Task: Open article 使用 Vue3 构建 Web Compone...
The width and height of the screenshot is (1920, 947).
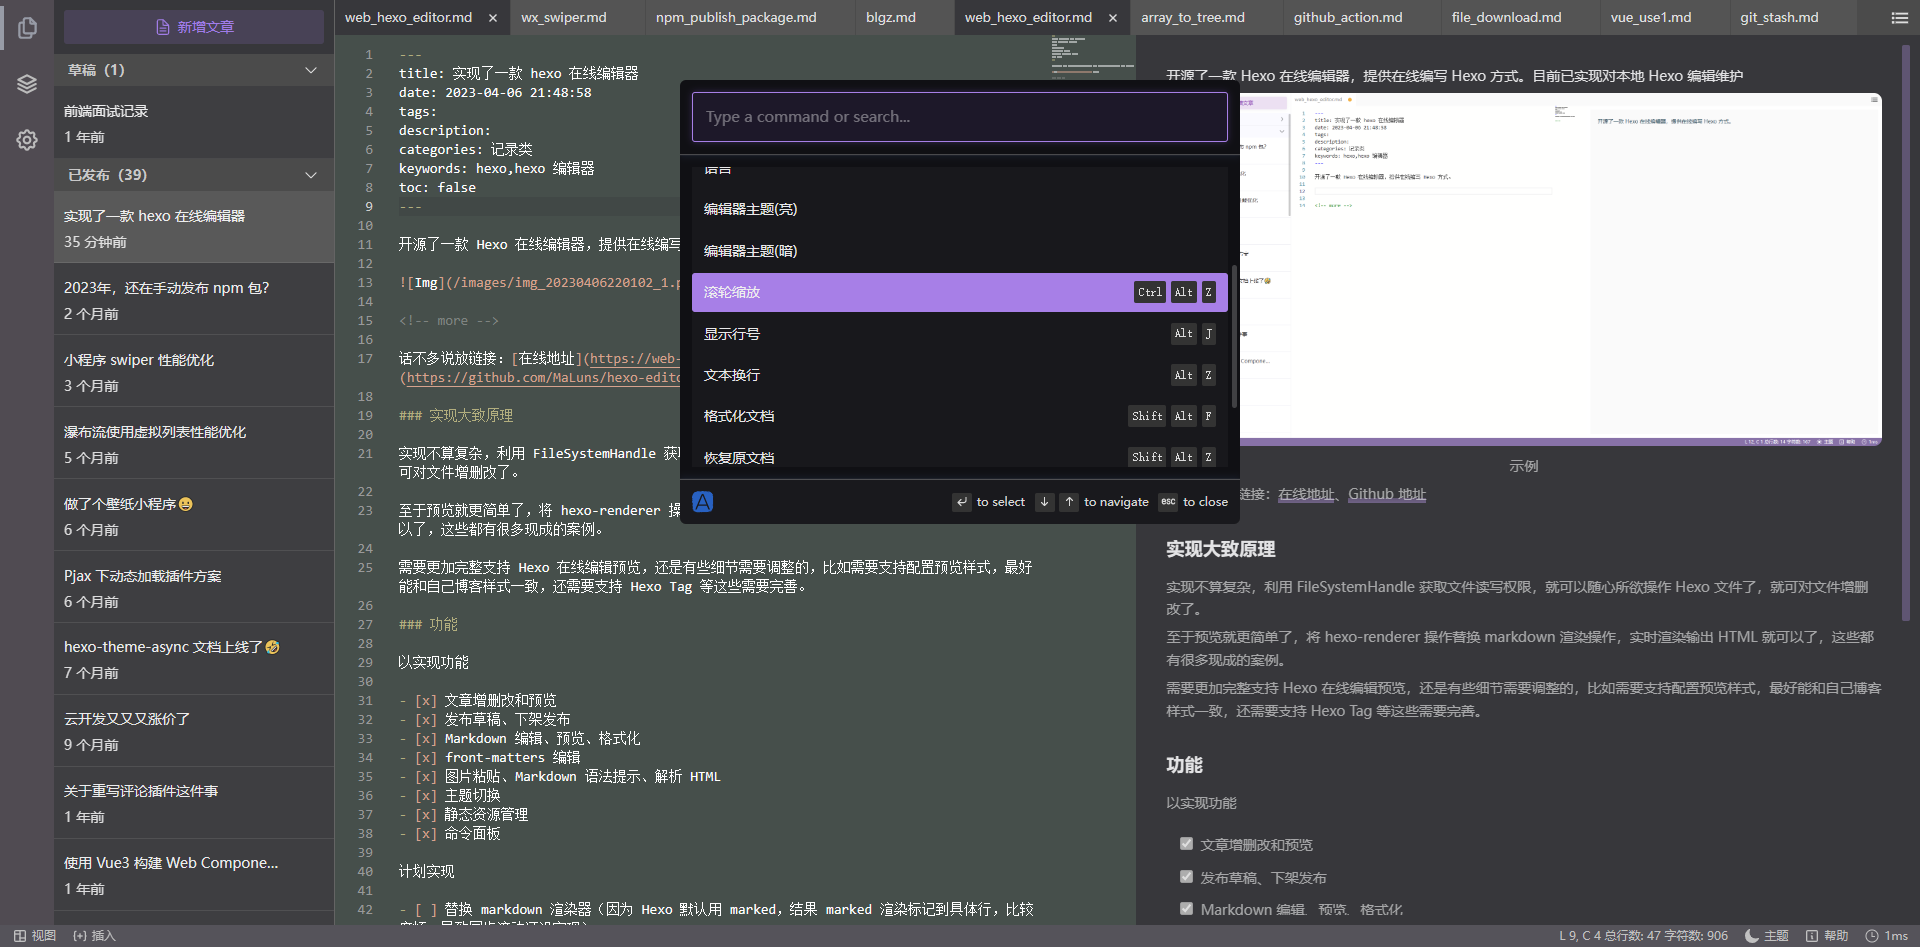Action: coord(194,875)
